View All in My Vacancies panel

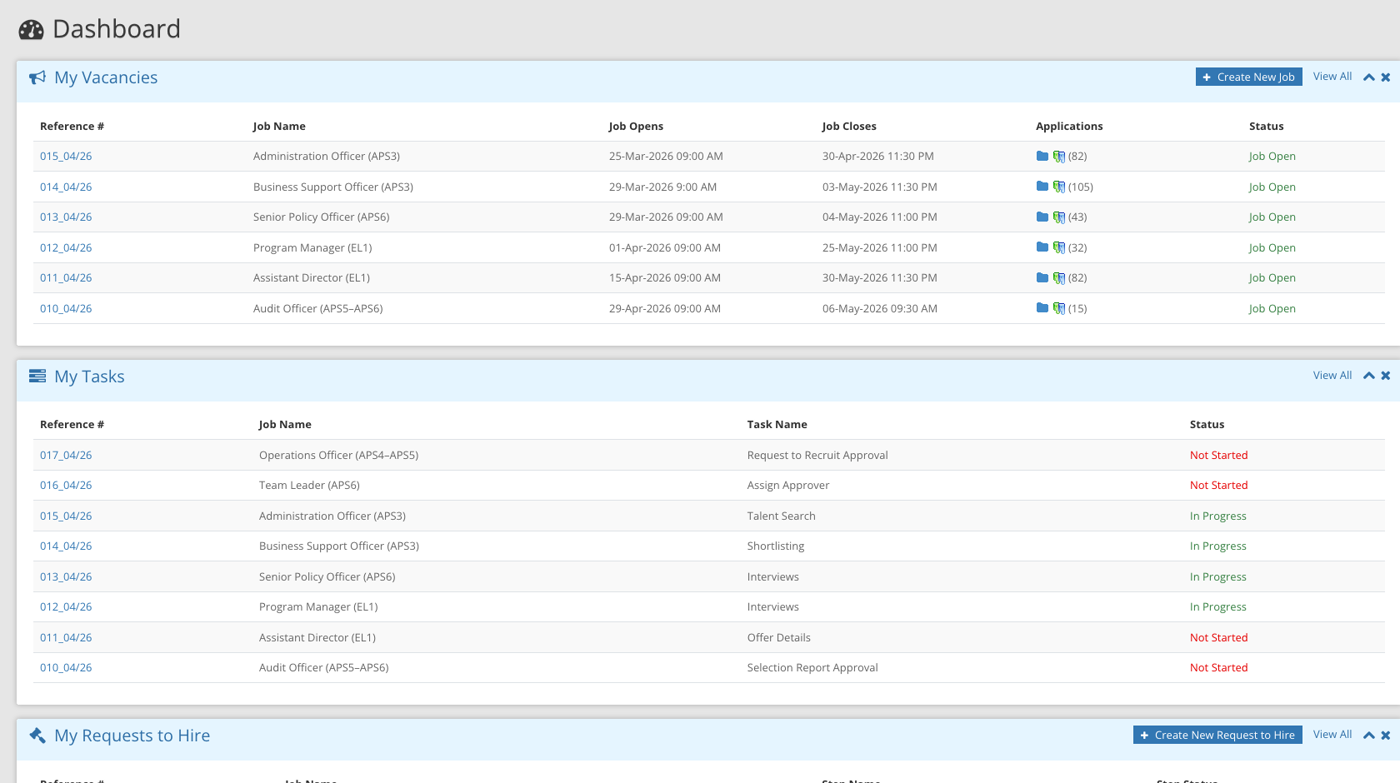coord(1332,76)
